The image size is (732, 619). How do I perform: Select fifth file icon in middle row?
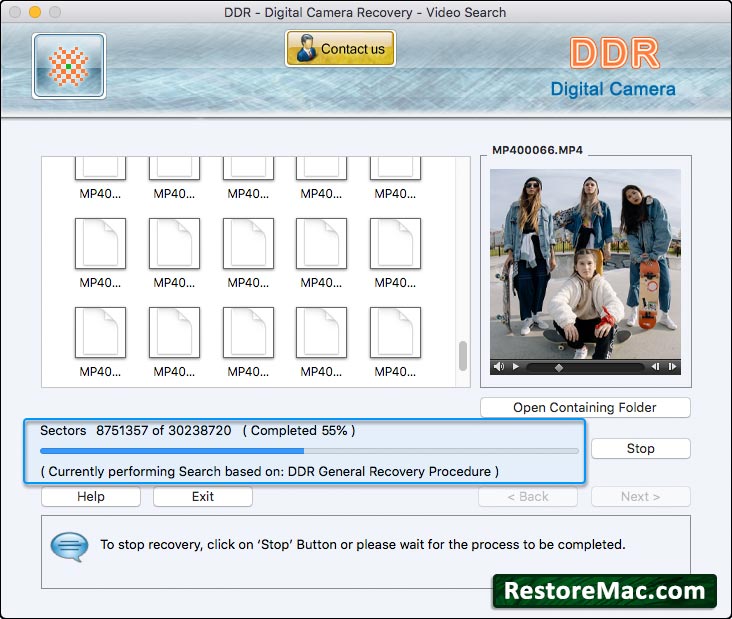pos(395,244)
